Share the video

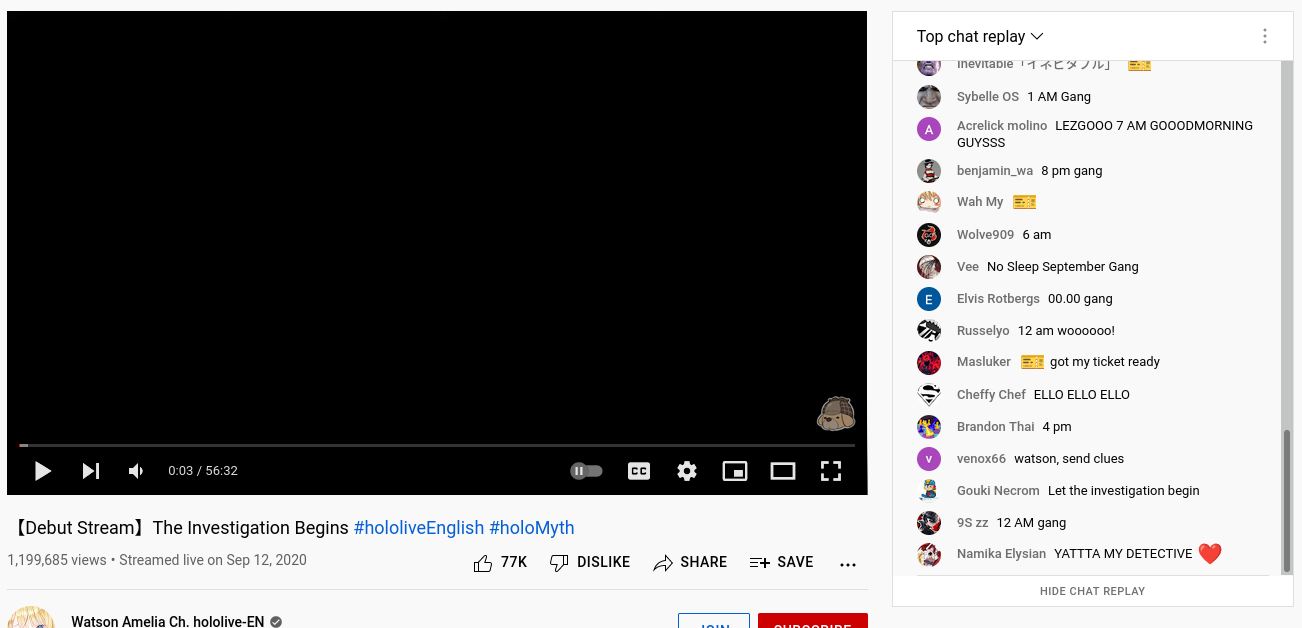[x=690, y=563]
